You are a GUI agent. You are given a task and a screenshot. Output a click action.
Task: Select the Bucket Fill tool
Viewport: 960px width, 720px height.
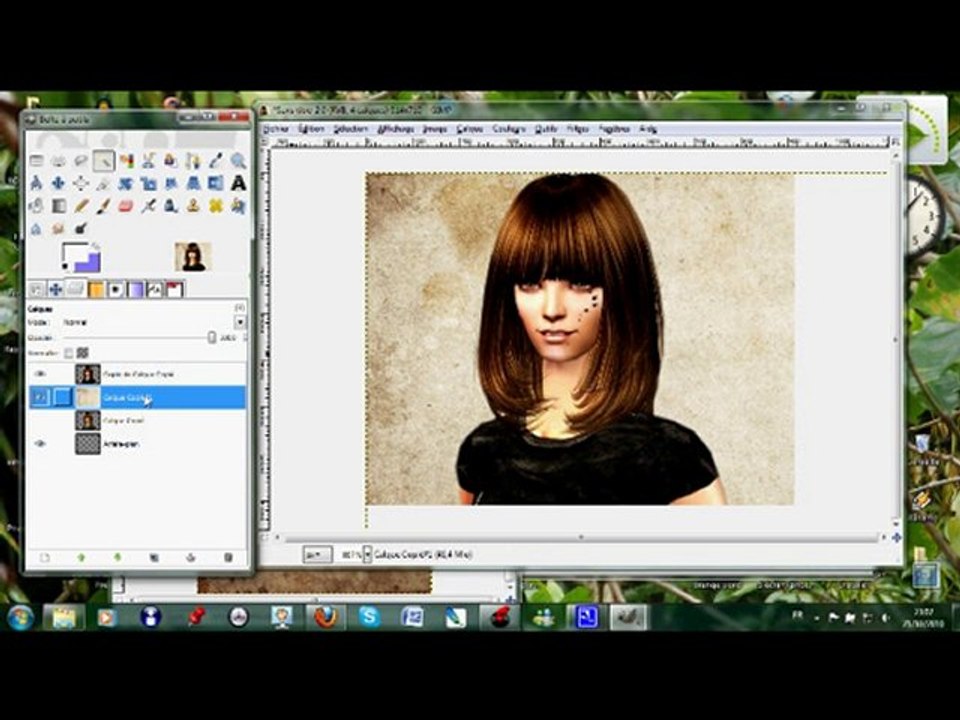36,206
